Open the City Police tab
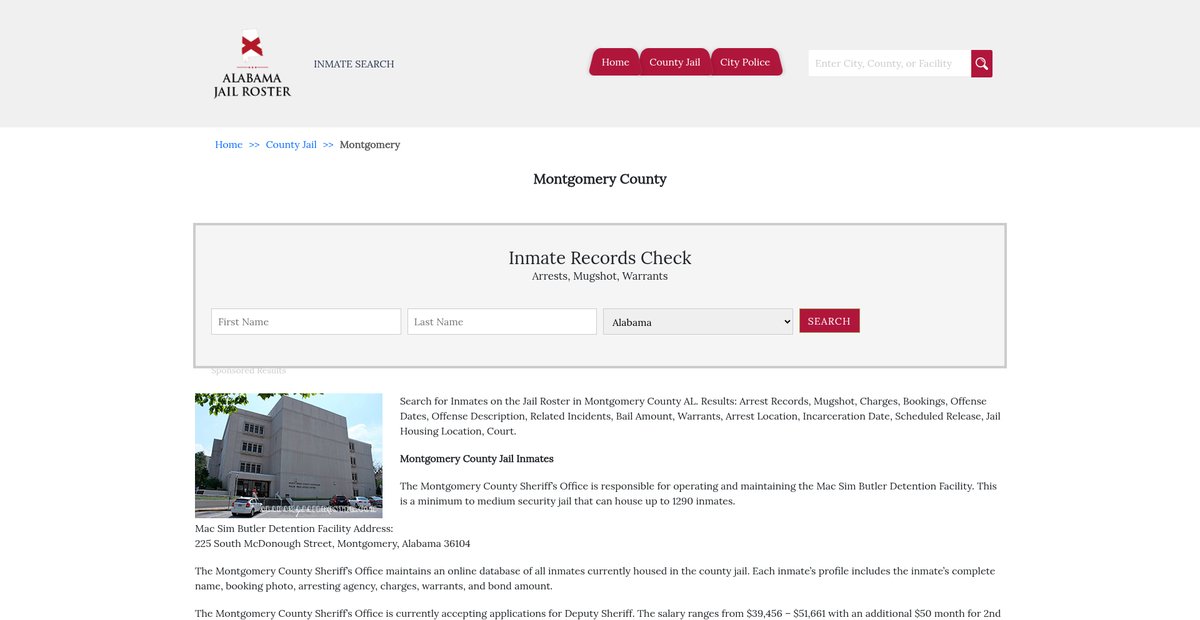This screenshot has width=1200, height=620. click(x=745, y=62)
